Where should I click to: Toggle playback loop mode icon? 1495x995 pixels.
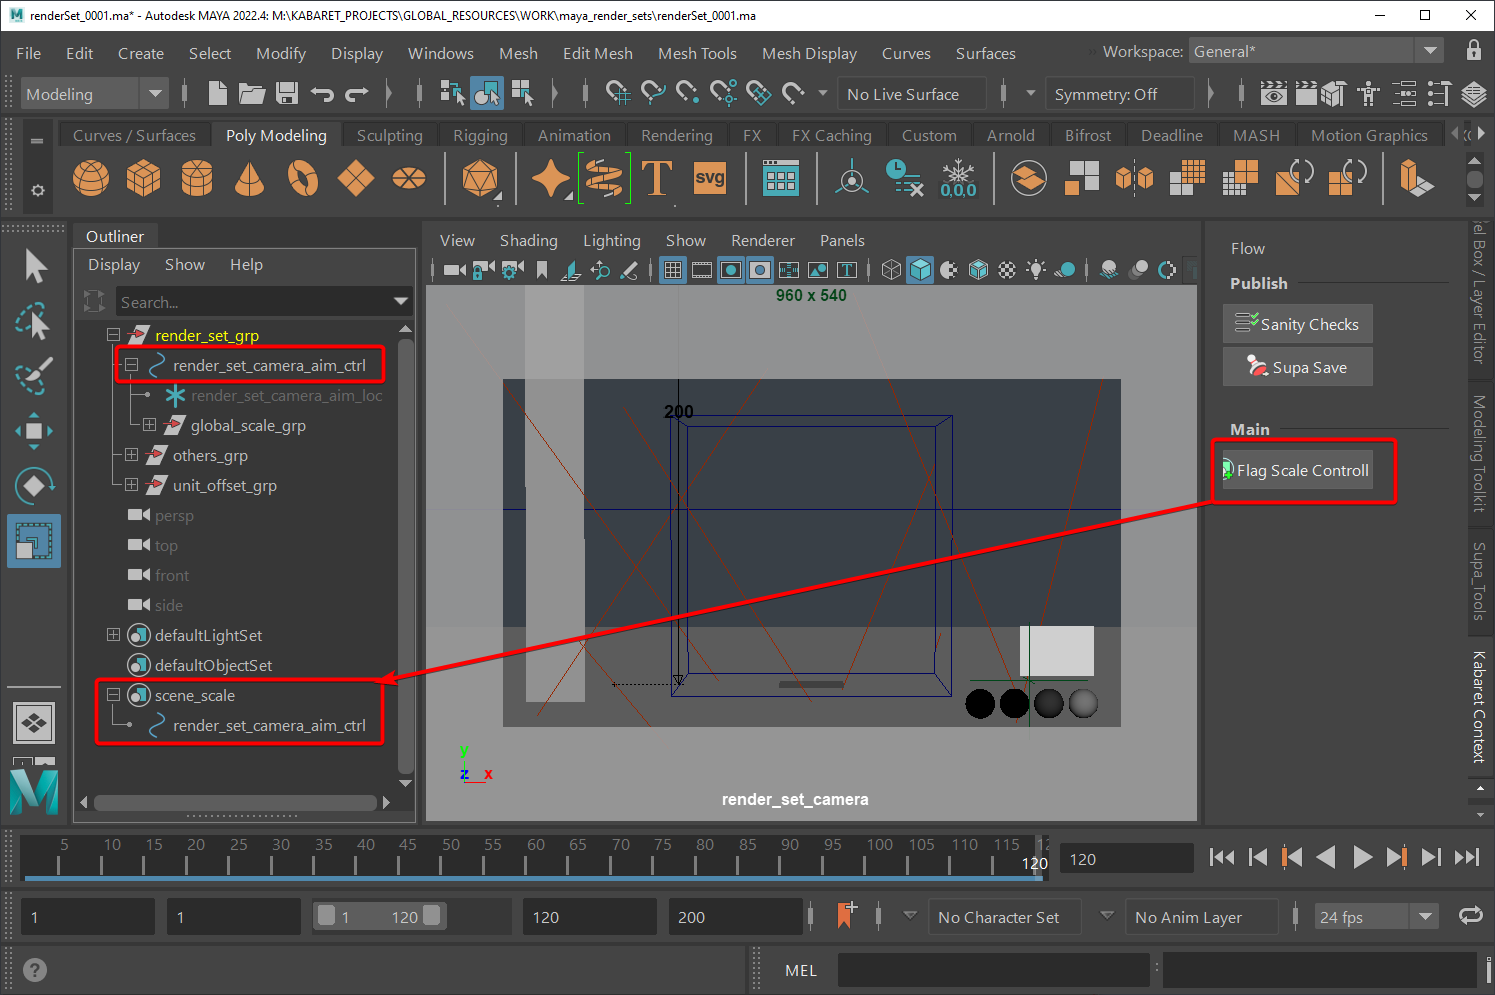[x=1471, y=915]
